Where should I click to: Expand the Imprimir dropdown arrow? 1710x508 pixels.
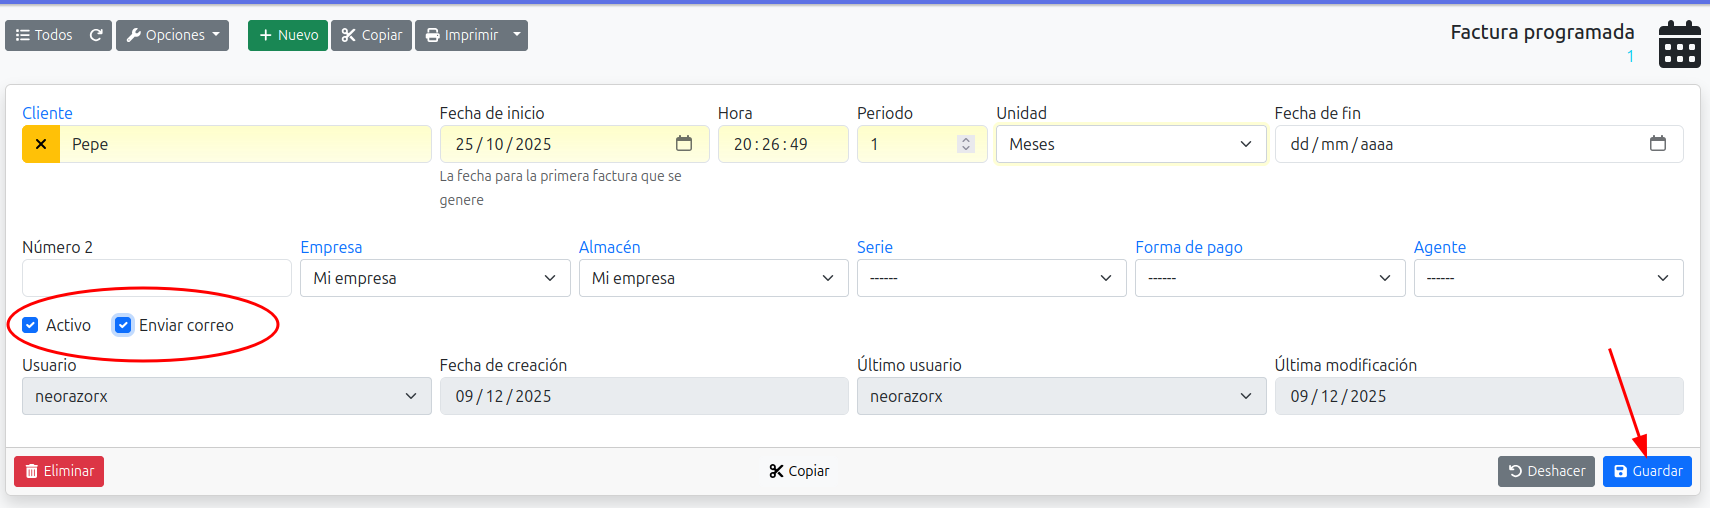(x=517, y=35)
